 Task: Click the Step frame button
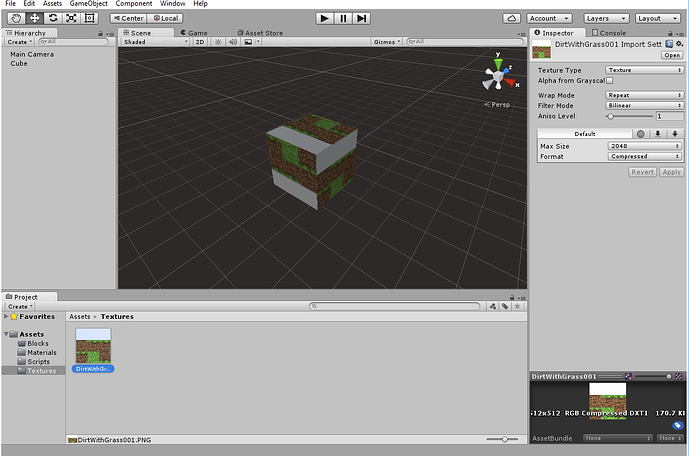click(361, 18)
